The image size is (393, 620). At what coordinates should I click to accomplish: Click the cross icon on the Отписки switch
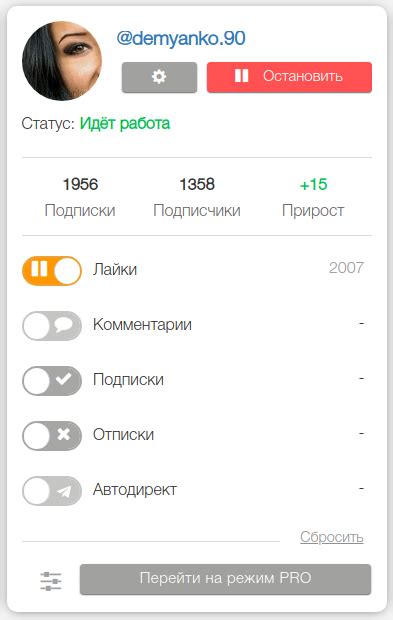point(63,435)
